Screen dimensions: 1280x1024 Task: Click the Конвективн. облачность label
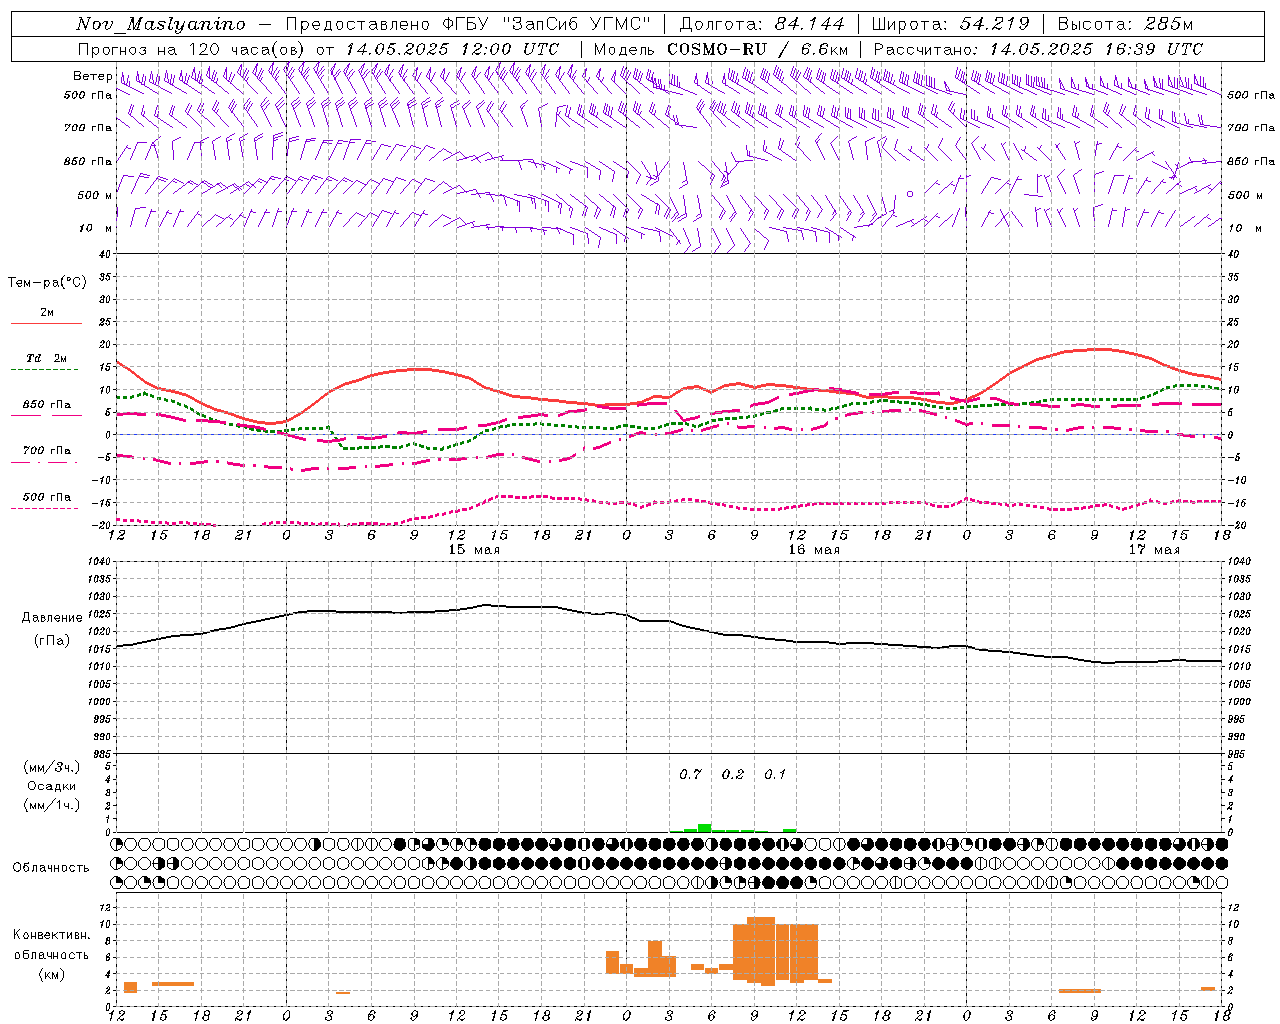click(51, 944)
